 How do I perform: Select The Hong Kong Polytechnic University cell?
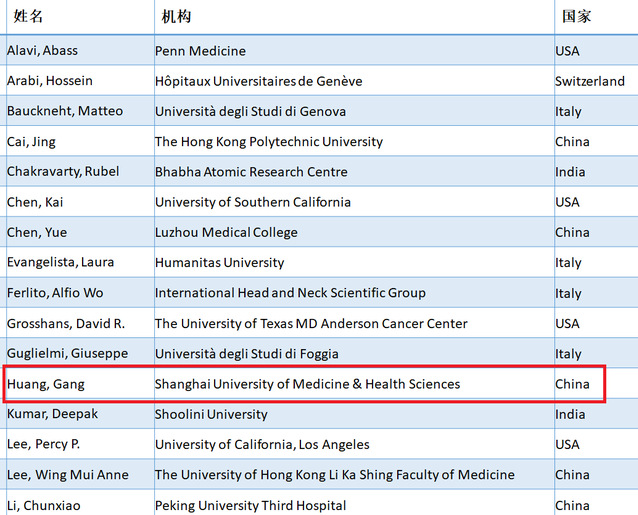coord(268,142)
